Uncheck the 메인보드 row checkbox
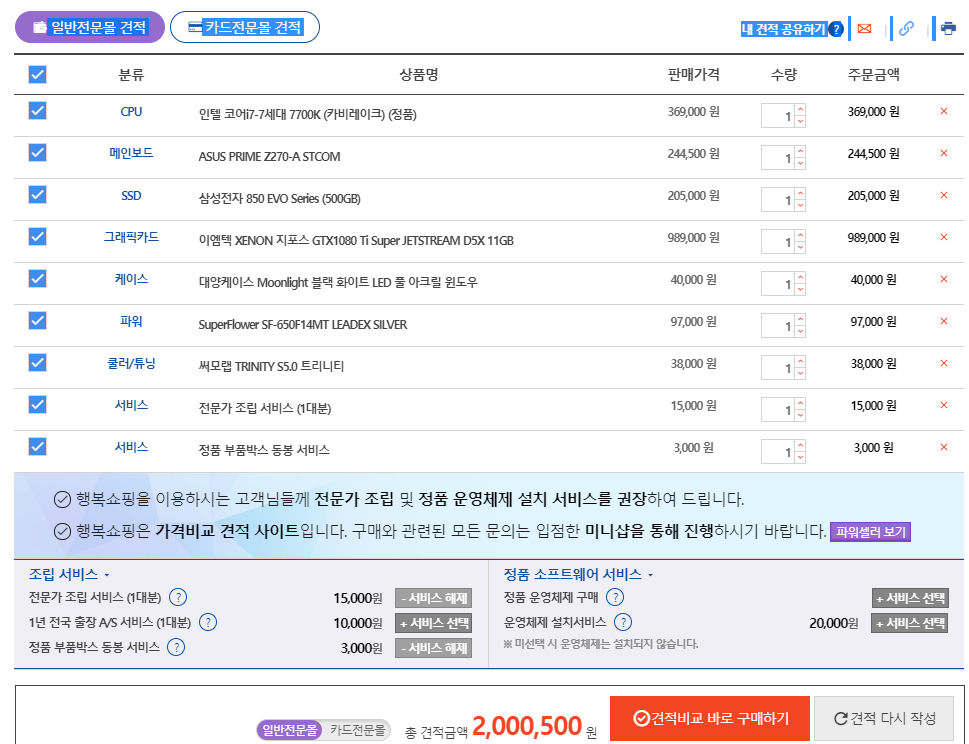Screen dimensions: 969x744 [38, 153]
